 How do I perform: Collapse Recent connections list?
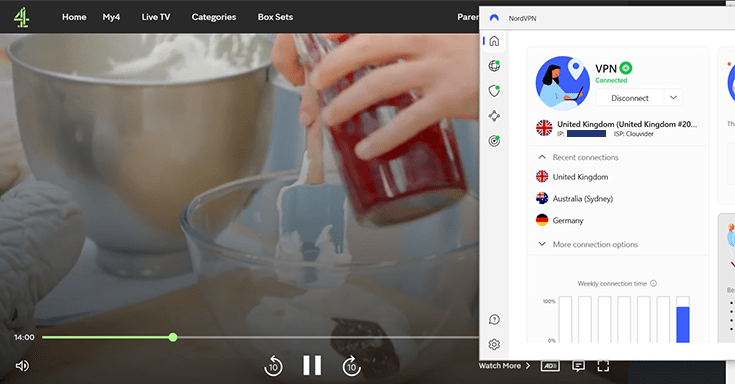(542, 157)
